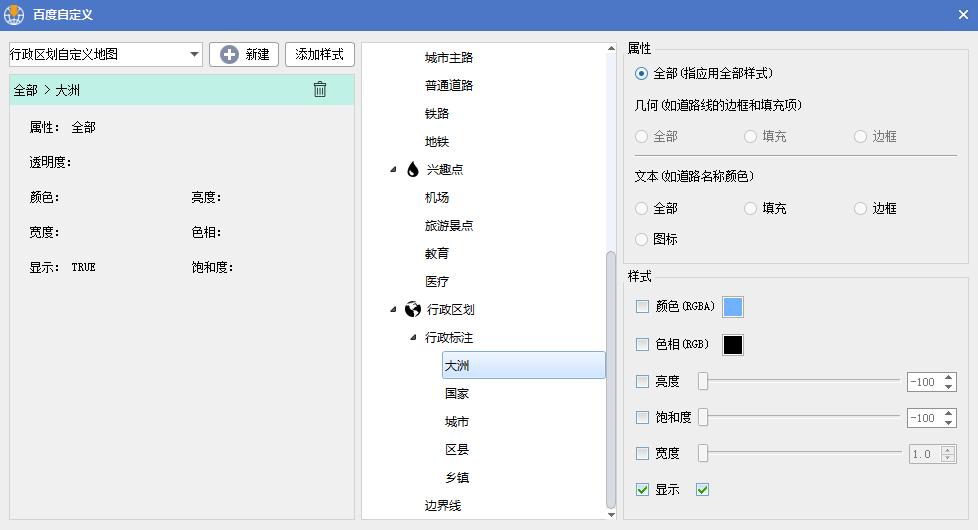
Task: Click the water drop icon for 兴趣点
Action: point(412,169)
